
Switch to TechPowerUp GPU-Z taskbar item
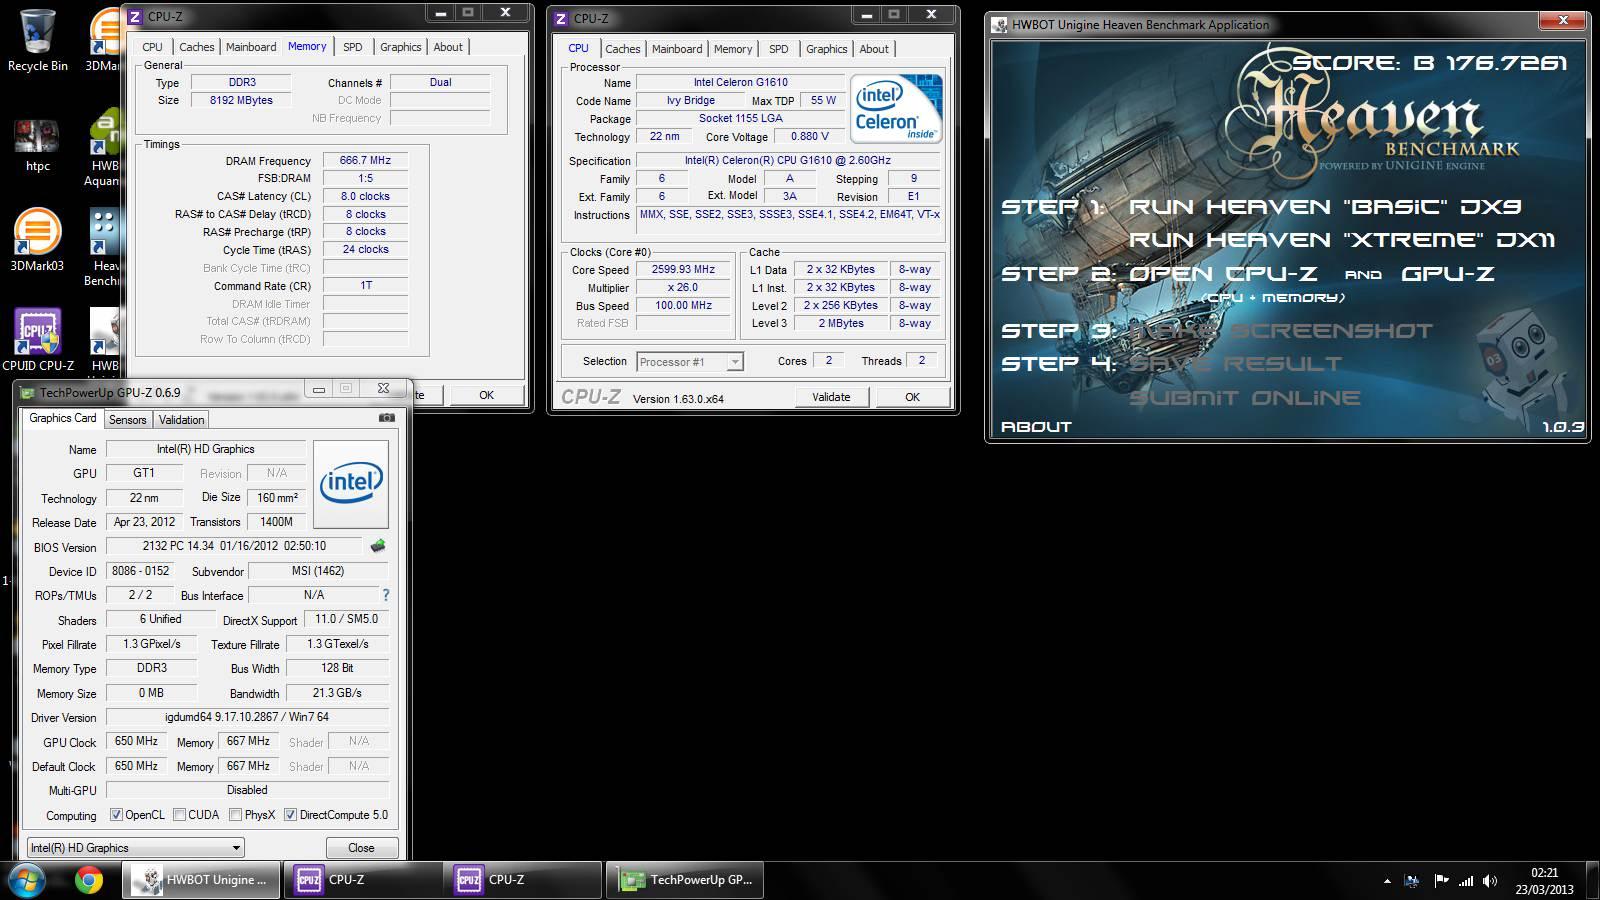click(x=684, y=880)
